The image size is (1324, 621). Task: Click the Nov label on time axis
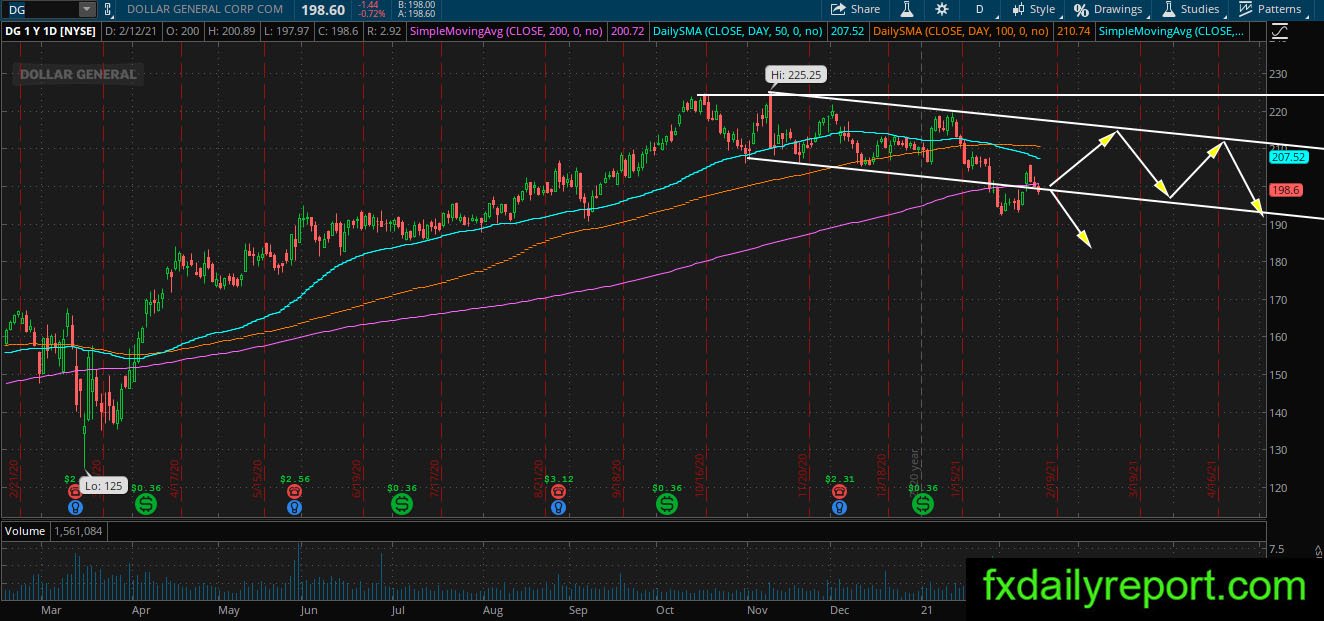tap(758, 610)
